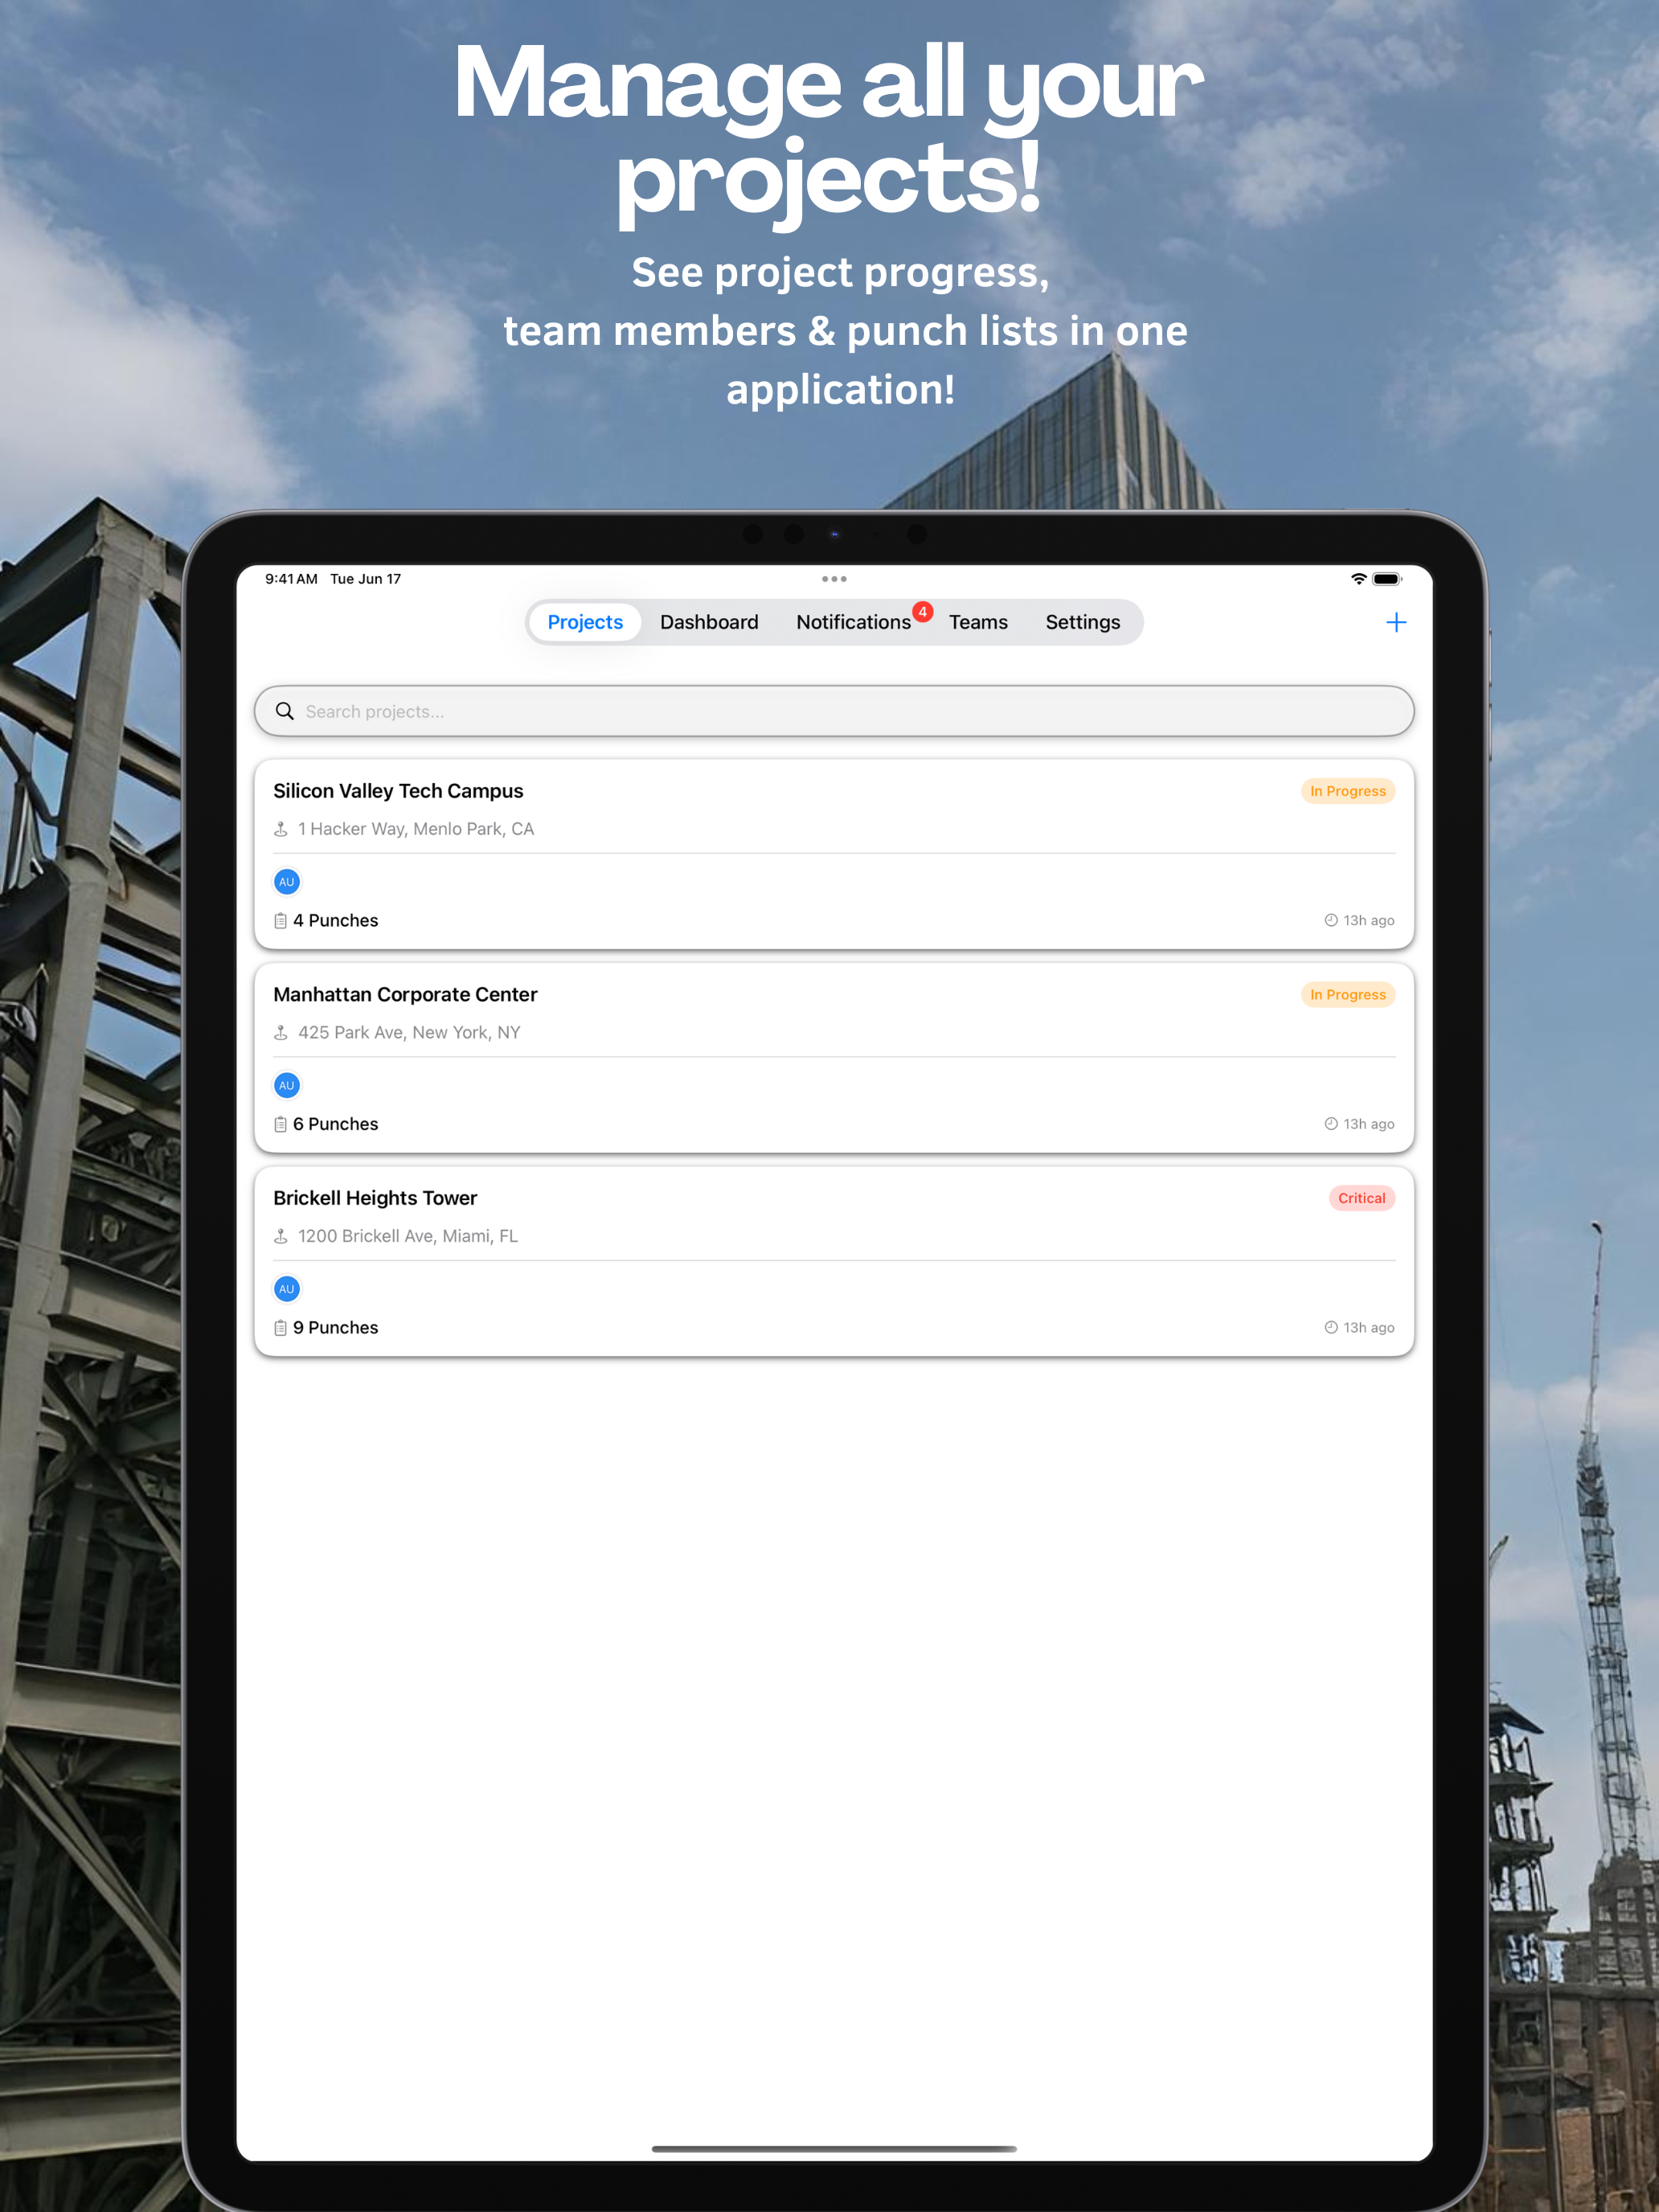Tap In Progress badge on Silicon Valley
This screenshot has height=2212, width=1659.
point(1348,791)
